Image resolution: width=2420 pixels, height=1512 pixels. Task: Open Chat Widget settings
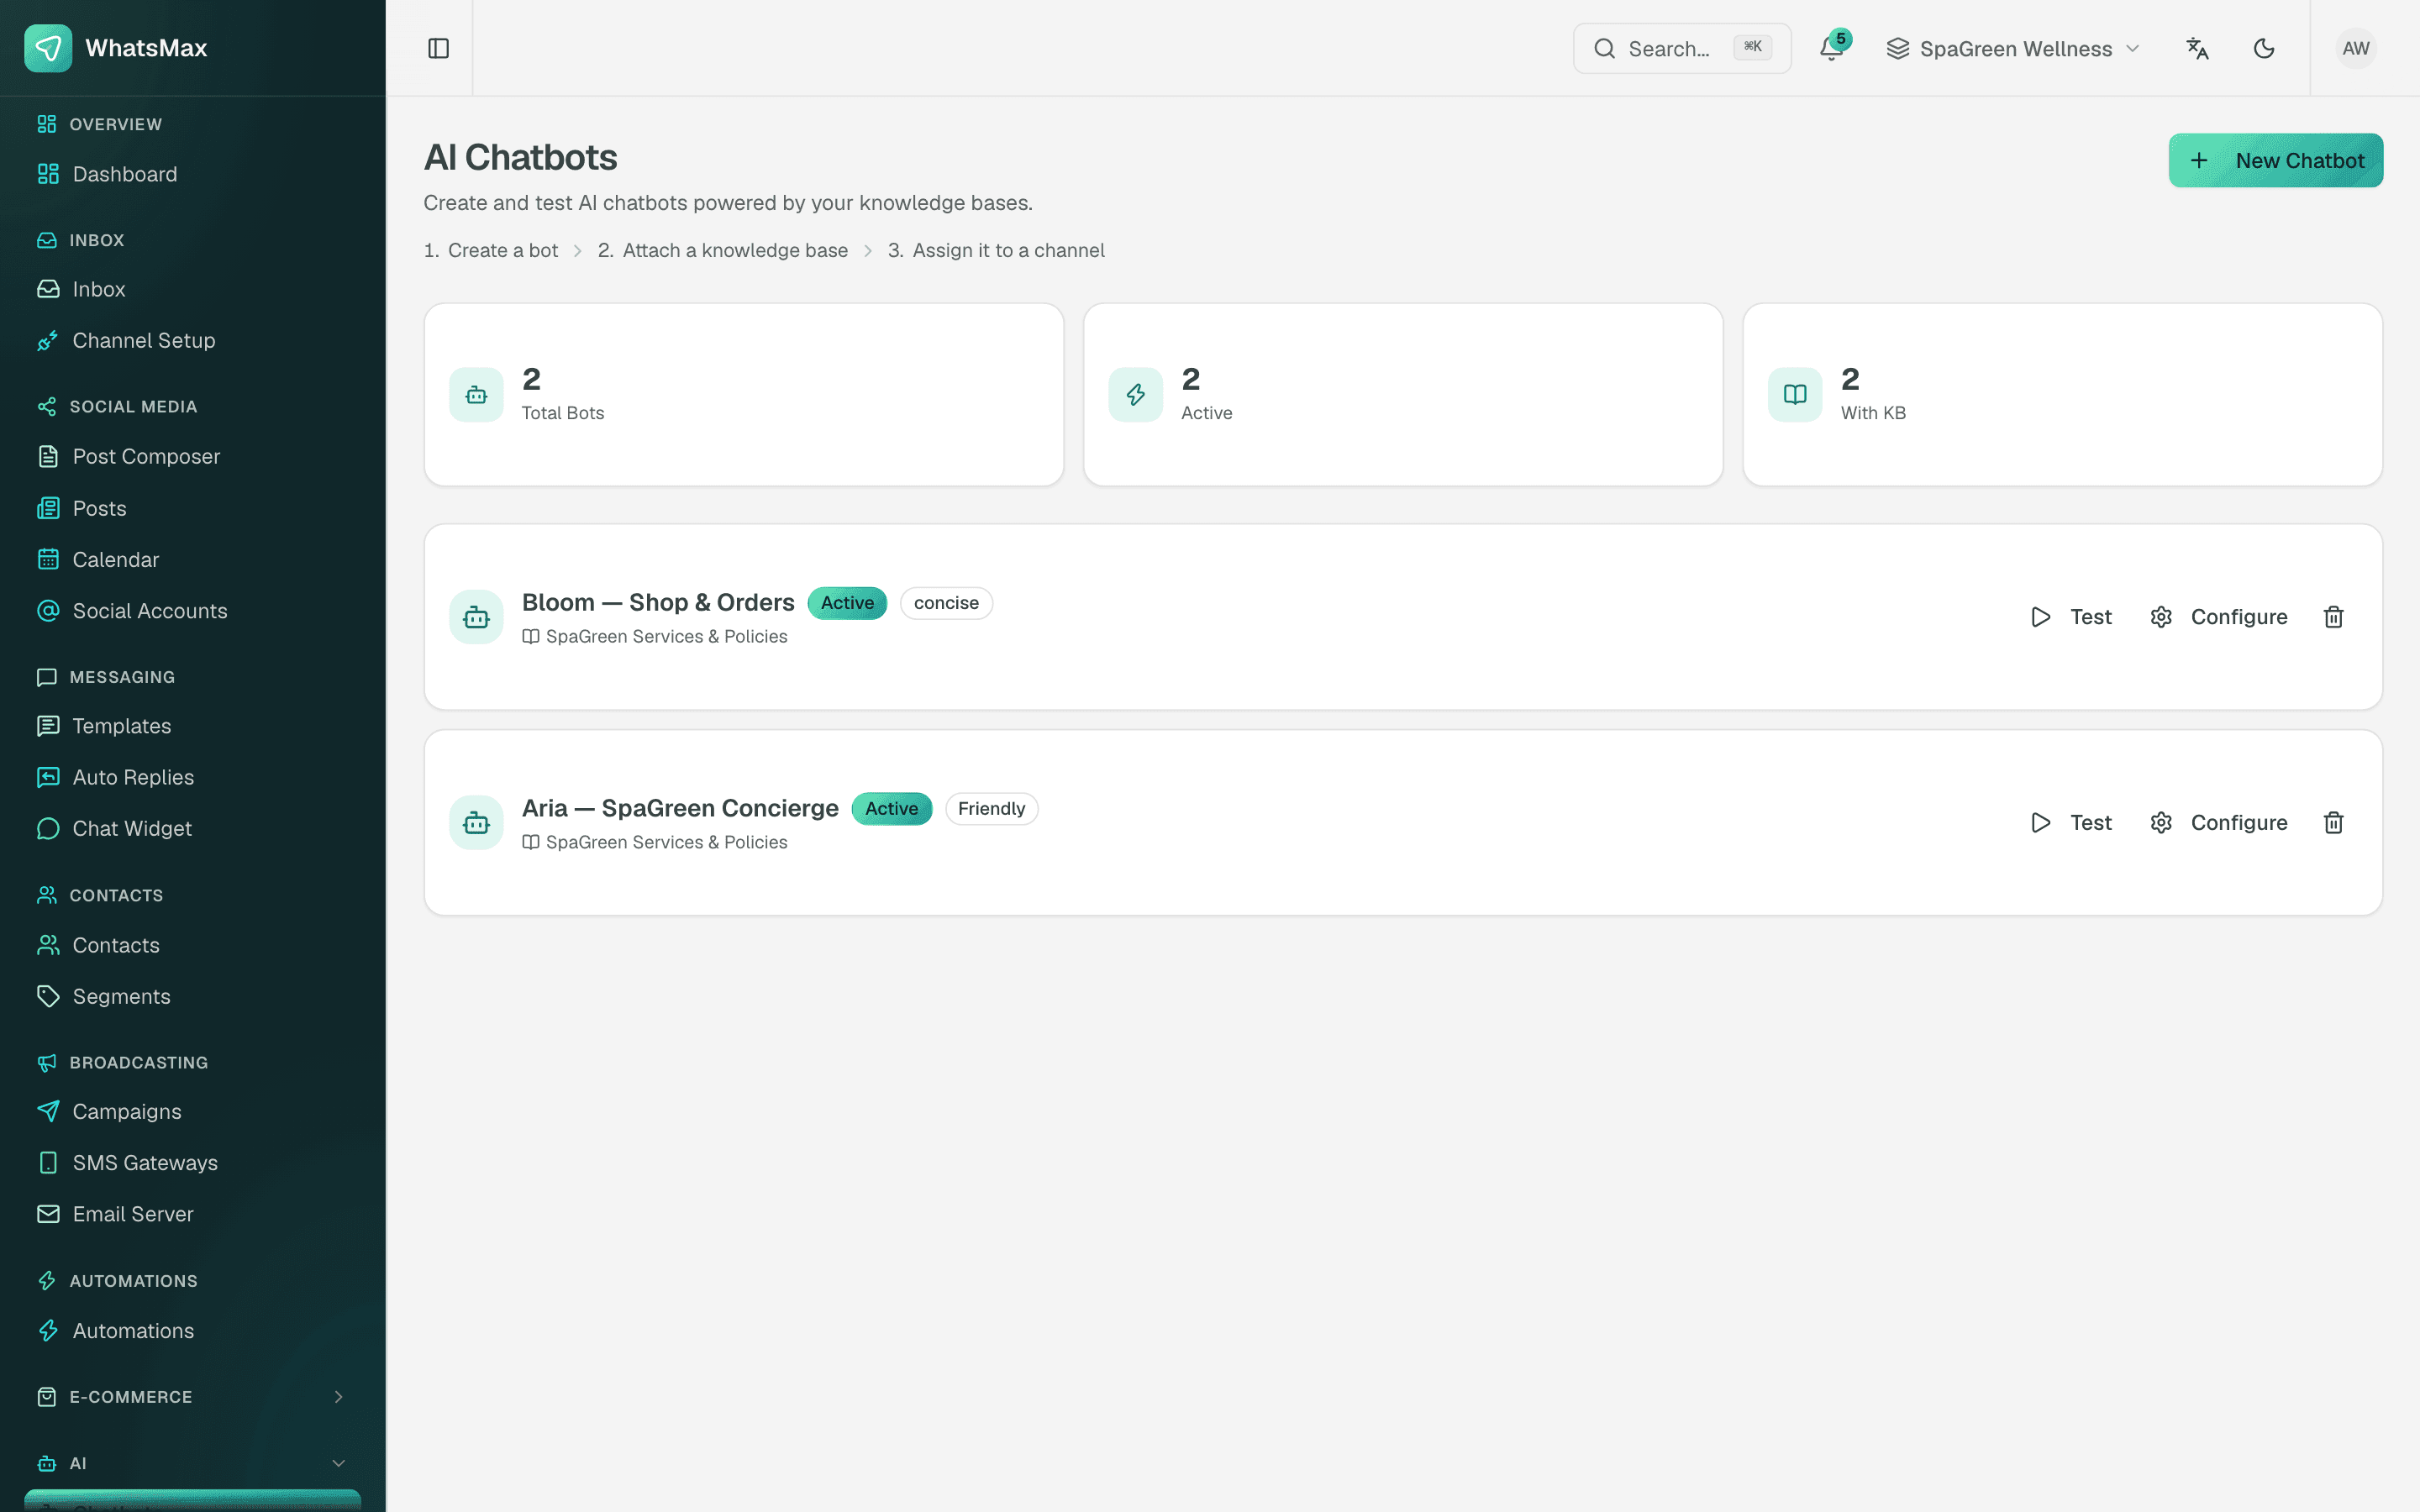pyautogui.click(x=192, y=828)
